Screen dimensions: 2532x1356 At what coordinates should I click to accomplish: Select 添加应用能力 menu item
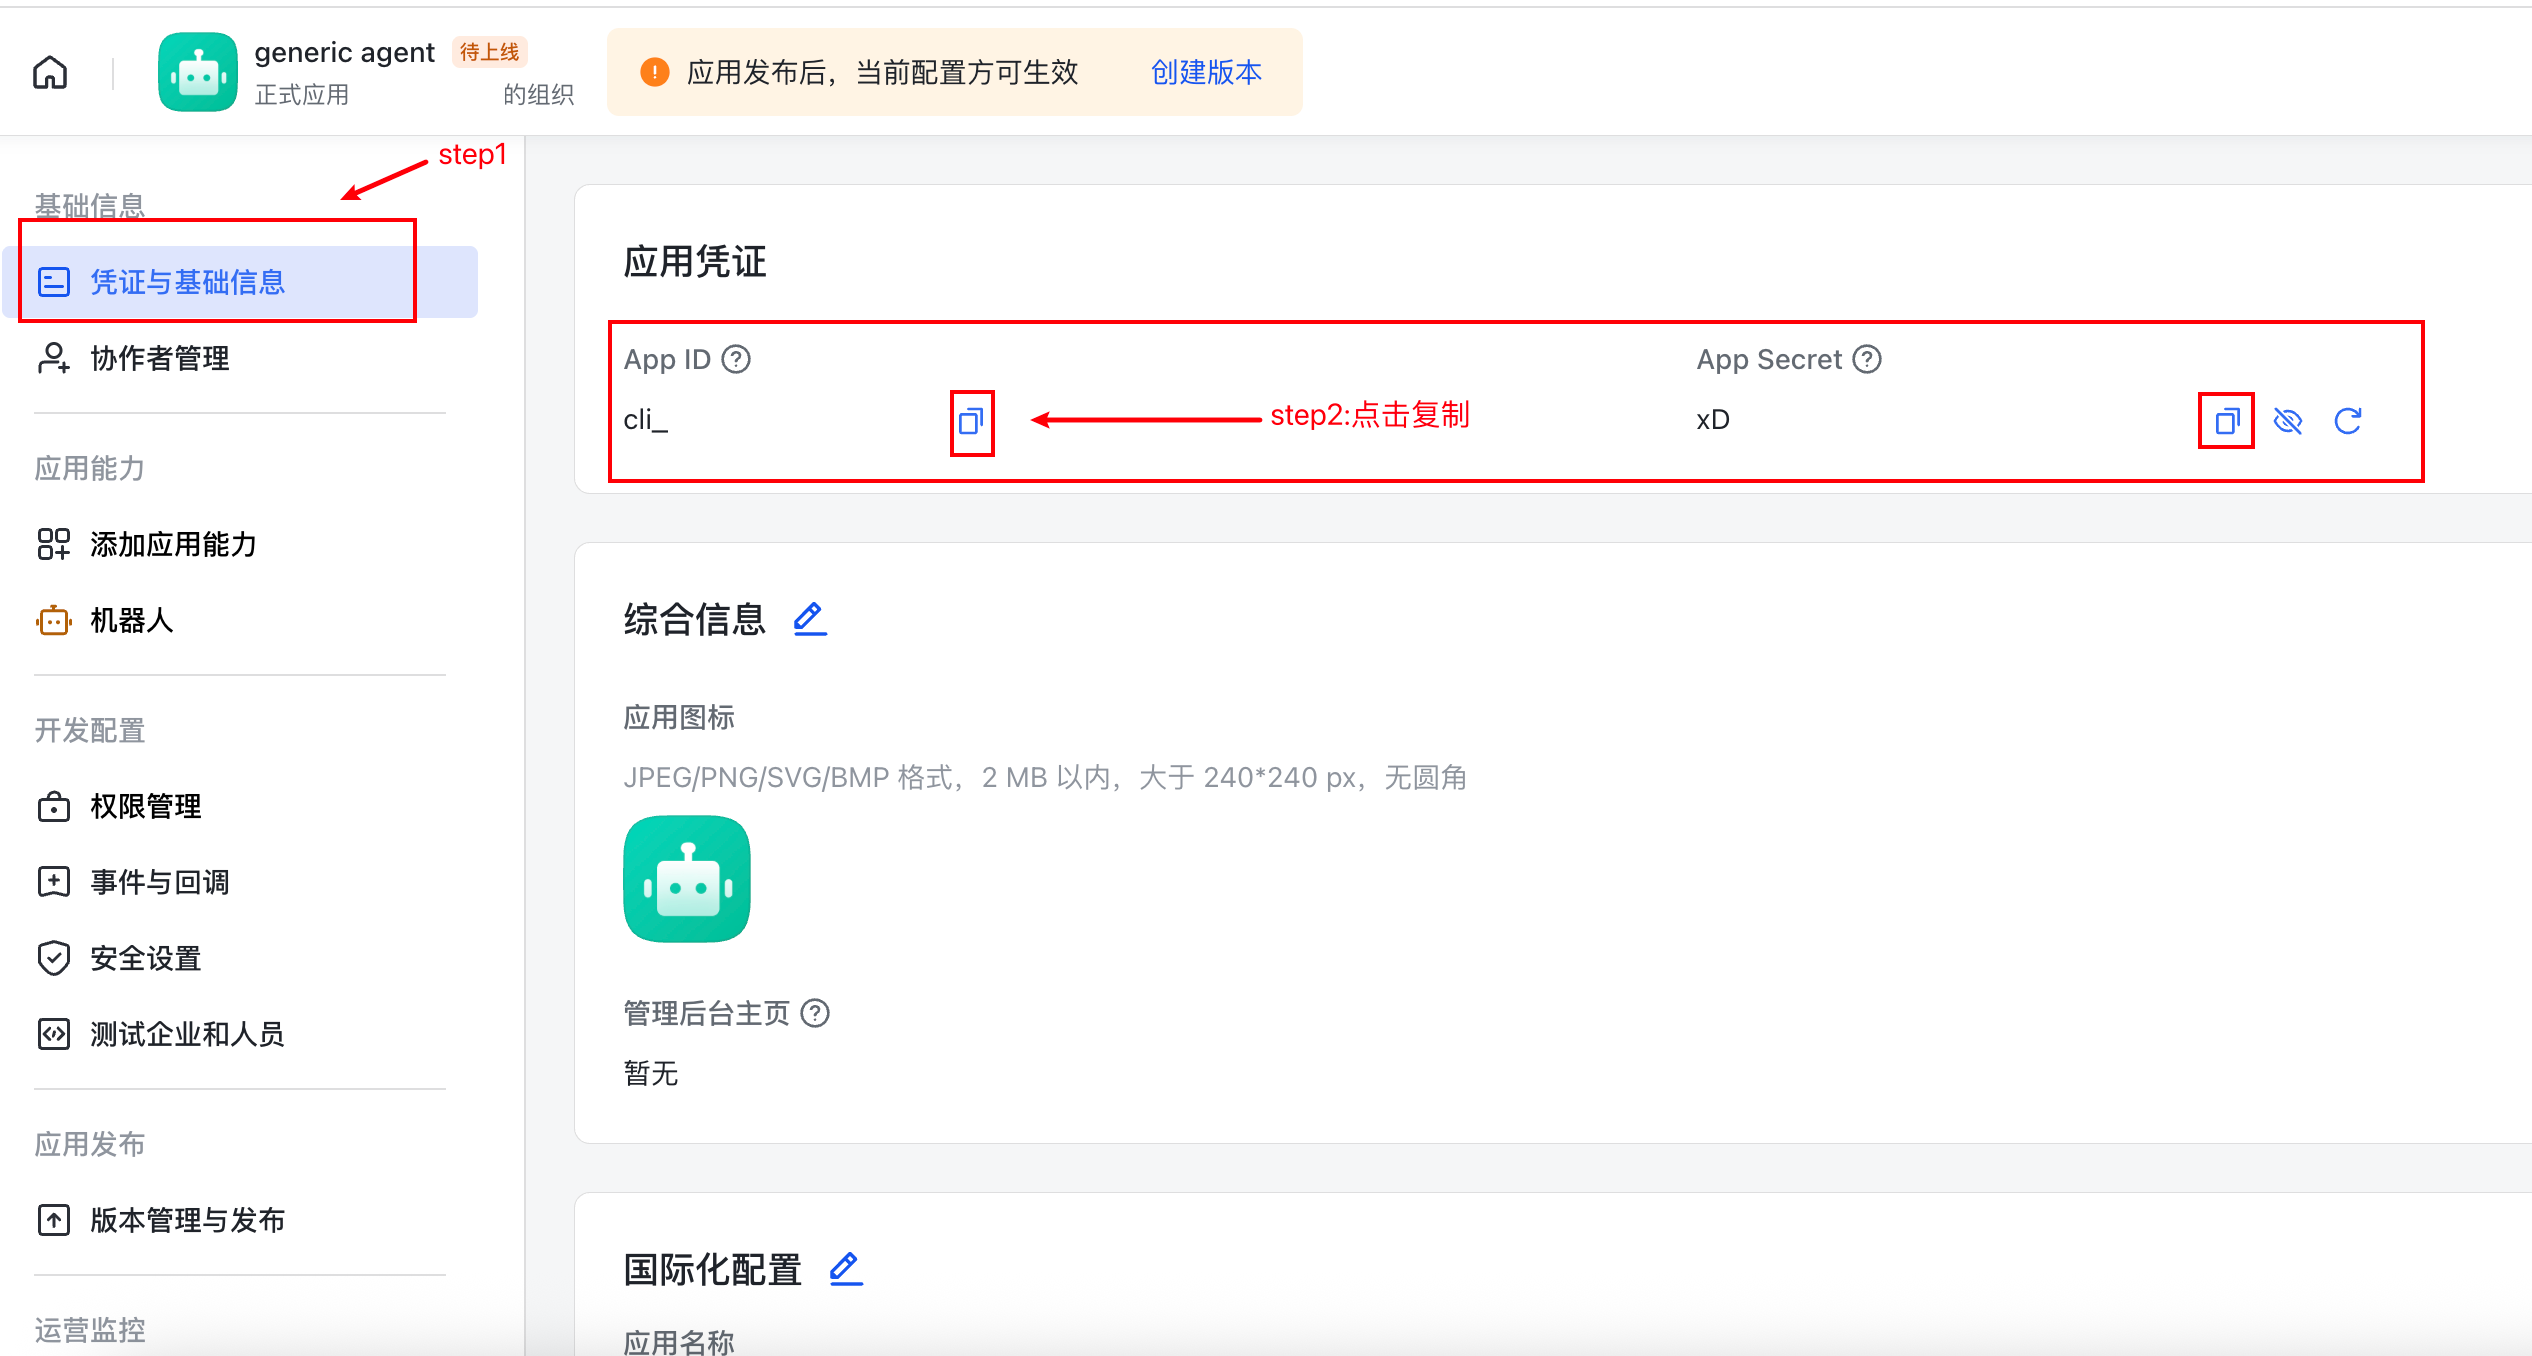173,544
